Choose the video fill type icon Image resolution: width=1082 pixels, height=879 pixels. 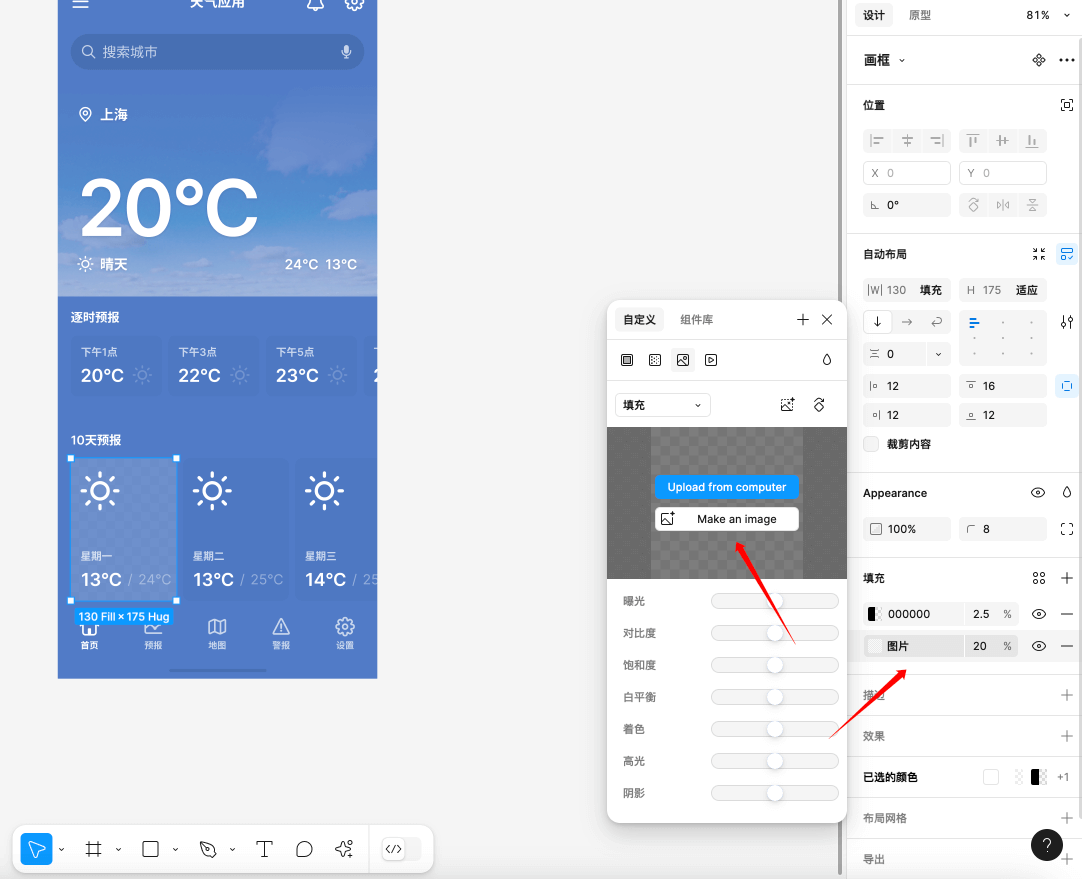click(x=711, y=360)
